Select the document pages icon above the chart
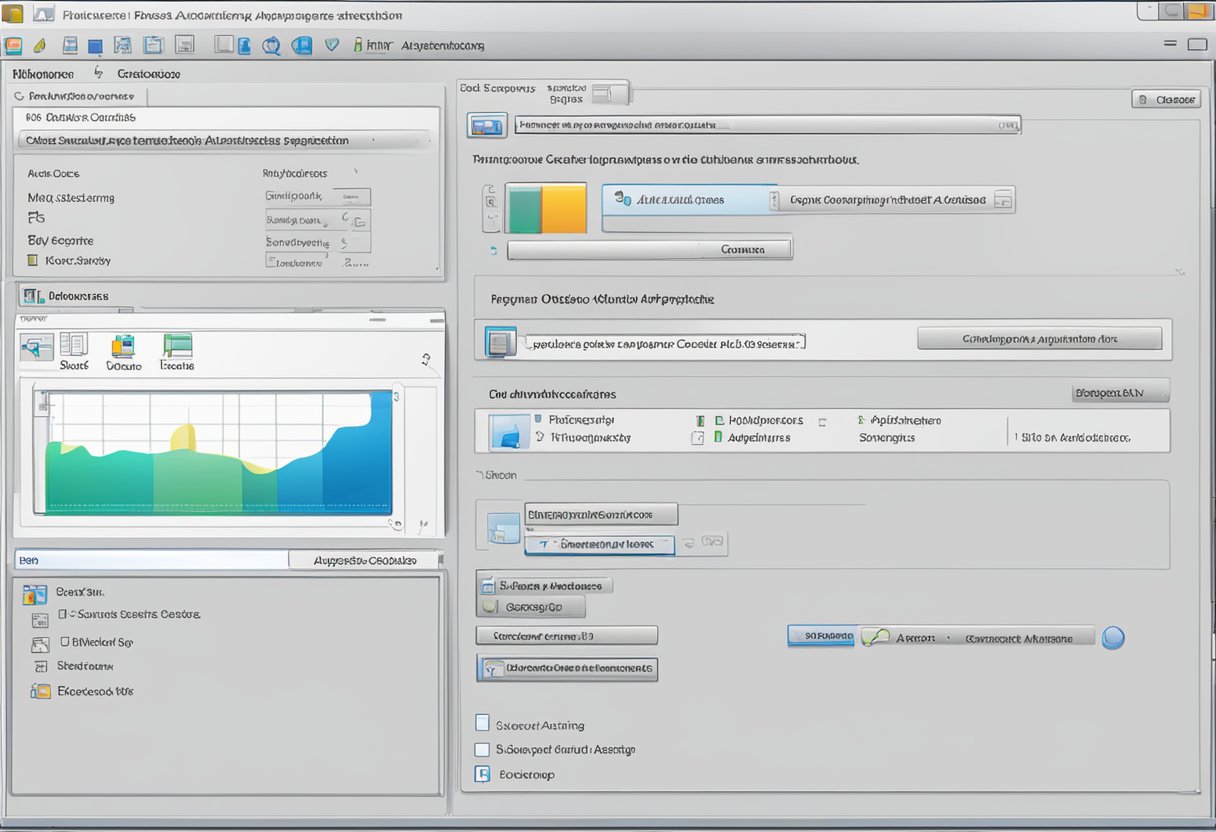Viewport: 1216px width, 832px height. click(73, 345)
